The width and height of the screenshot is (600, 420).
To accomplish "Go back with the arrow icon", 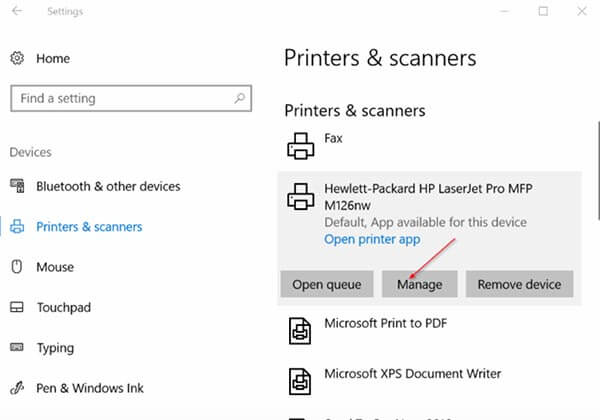I will click(x=17, y=11).
